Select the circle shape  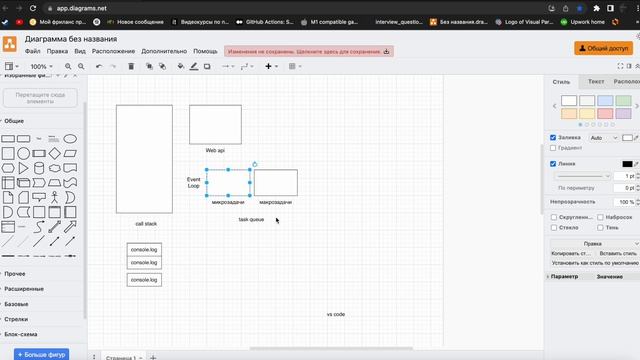pyautogui.click(x=23, y=153)
